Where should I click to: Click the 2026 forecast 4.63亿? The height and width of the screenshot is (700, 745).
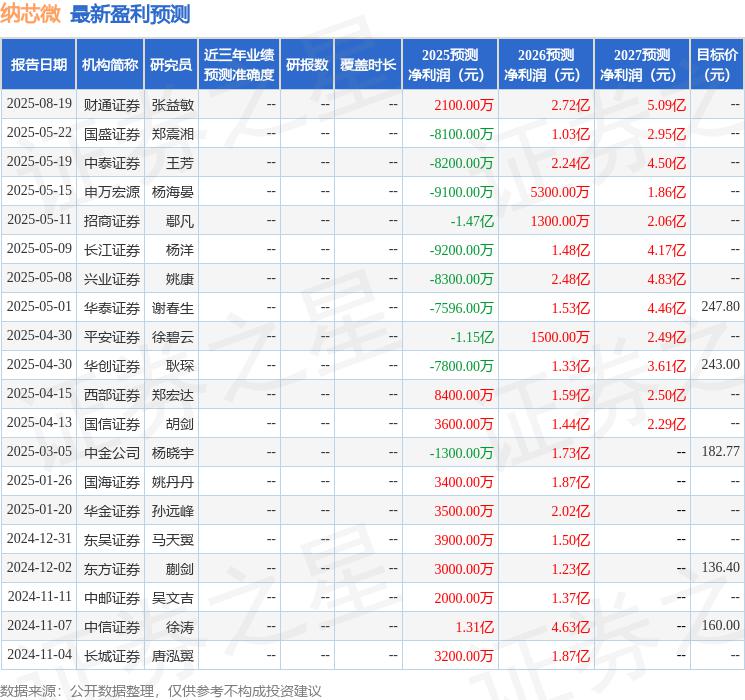pyautogui.click(x=570, y=627)
